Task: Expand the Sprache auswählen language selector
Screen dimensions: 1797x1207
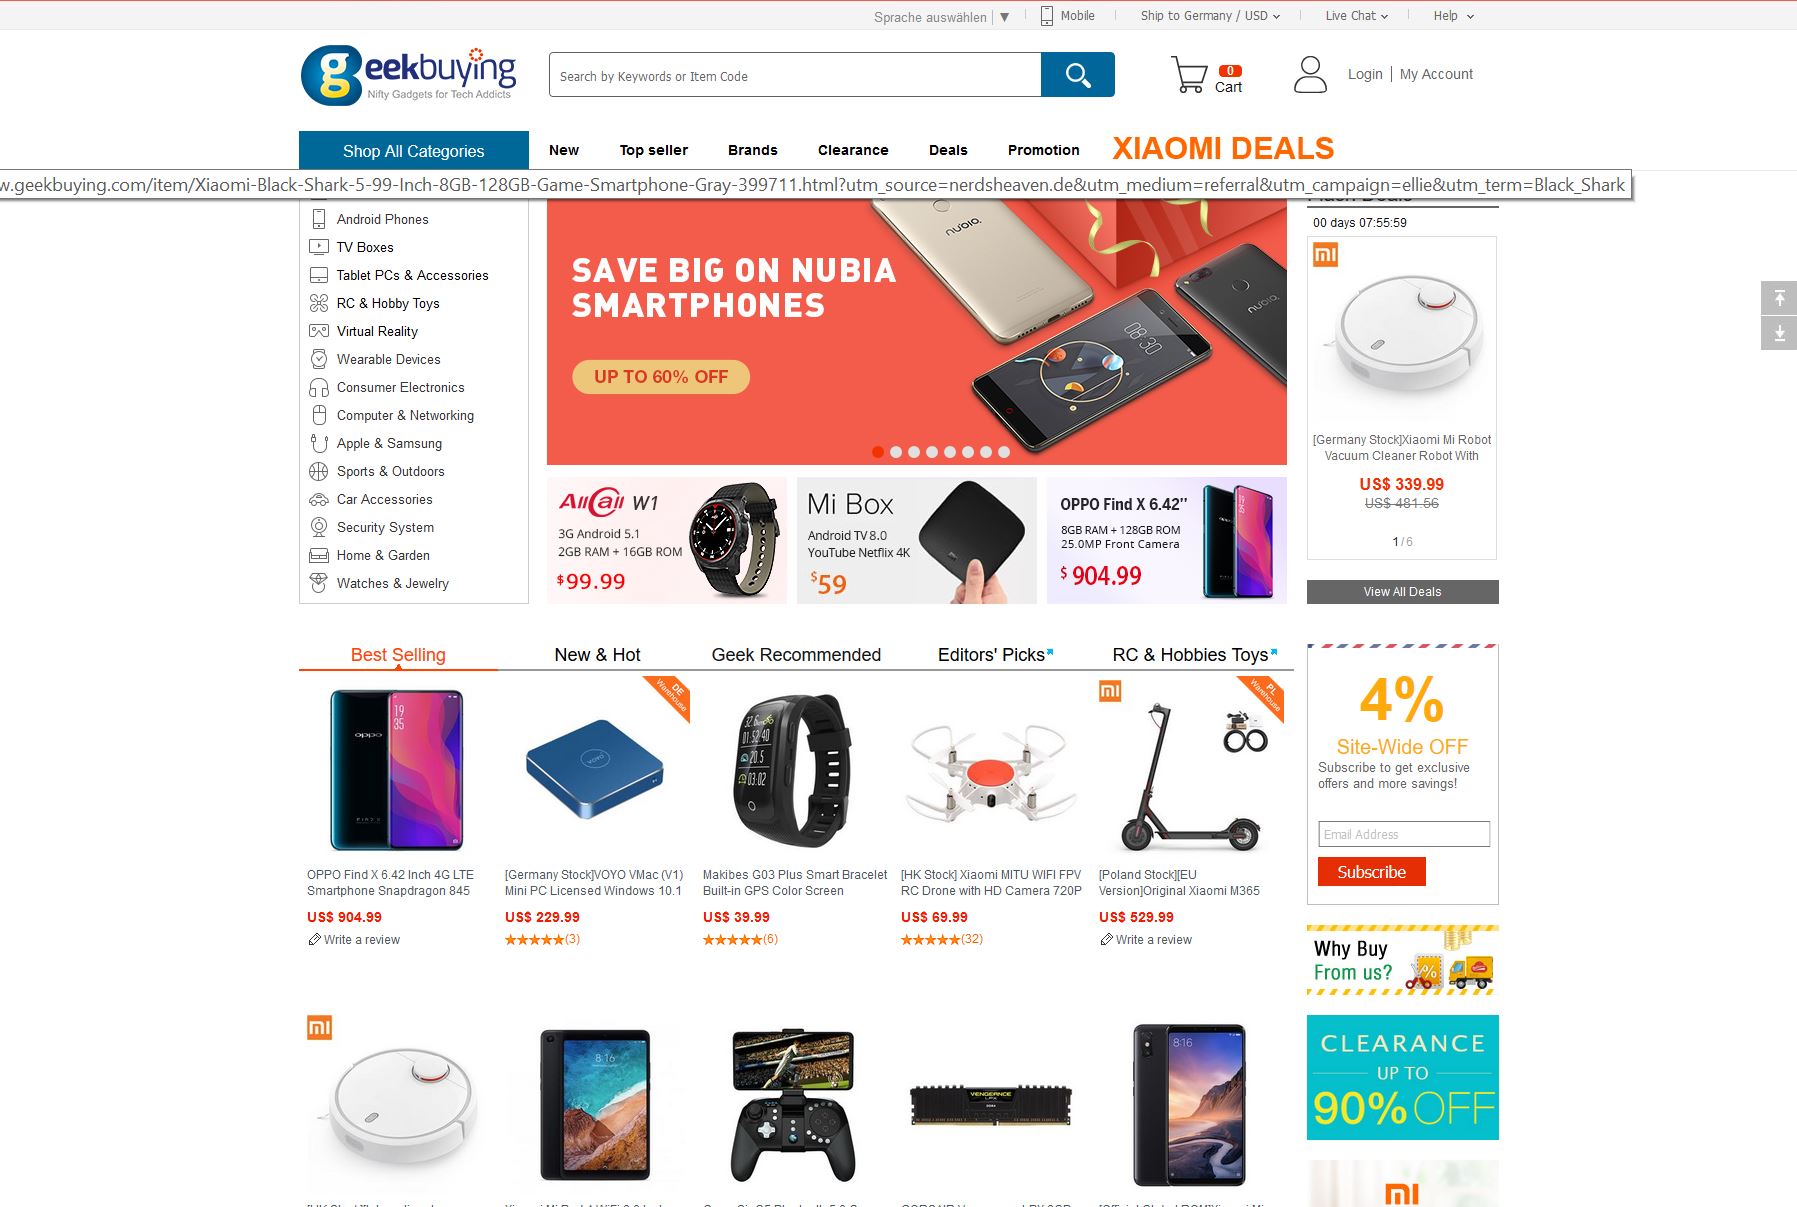Action: click(x=941, y=17)
